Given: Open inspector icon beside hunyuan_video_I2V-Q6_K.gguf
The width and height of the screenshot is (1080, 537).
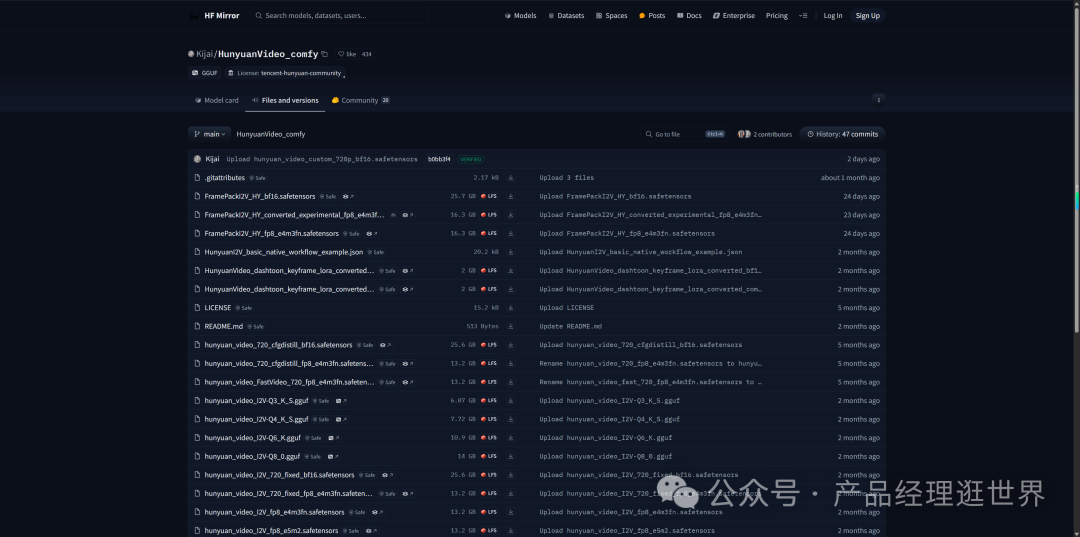Looking at the screenshot, I should point(333,438).
